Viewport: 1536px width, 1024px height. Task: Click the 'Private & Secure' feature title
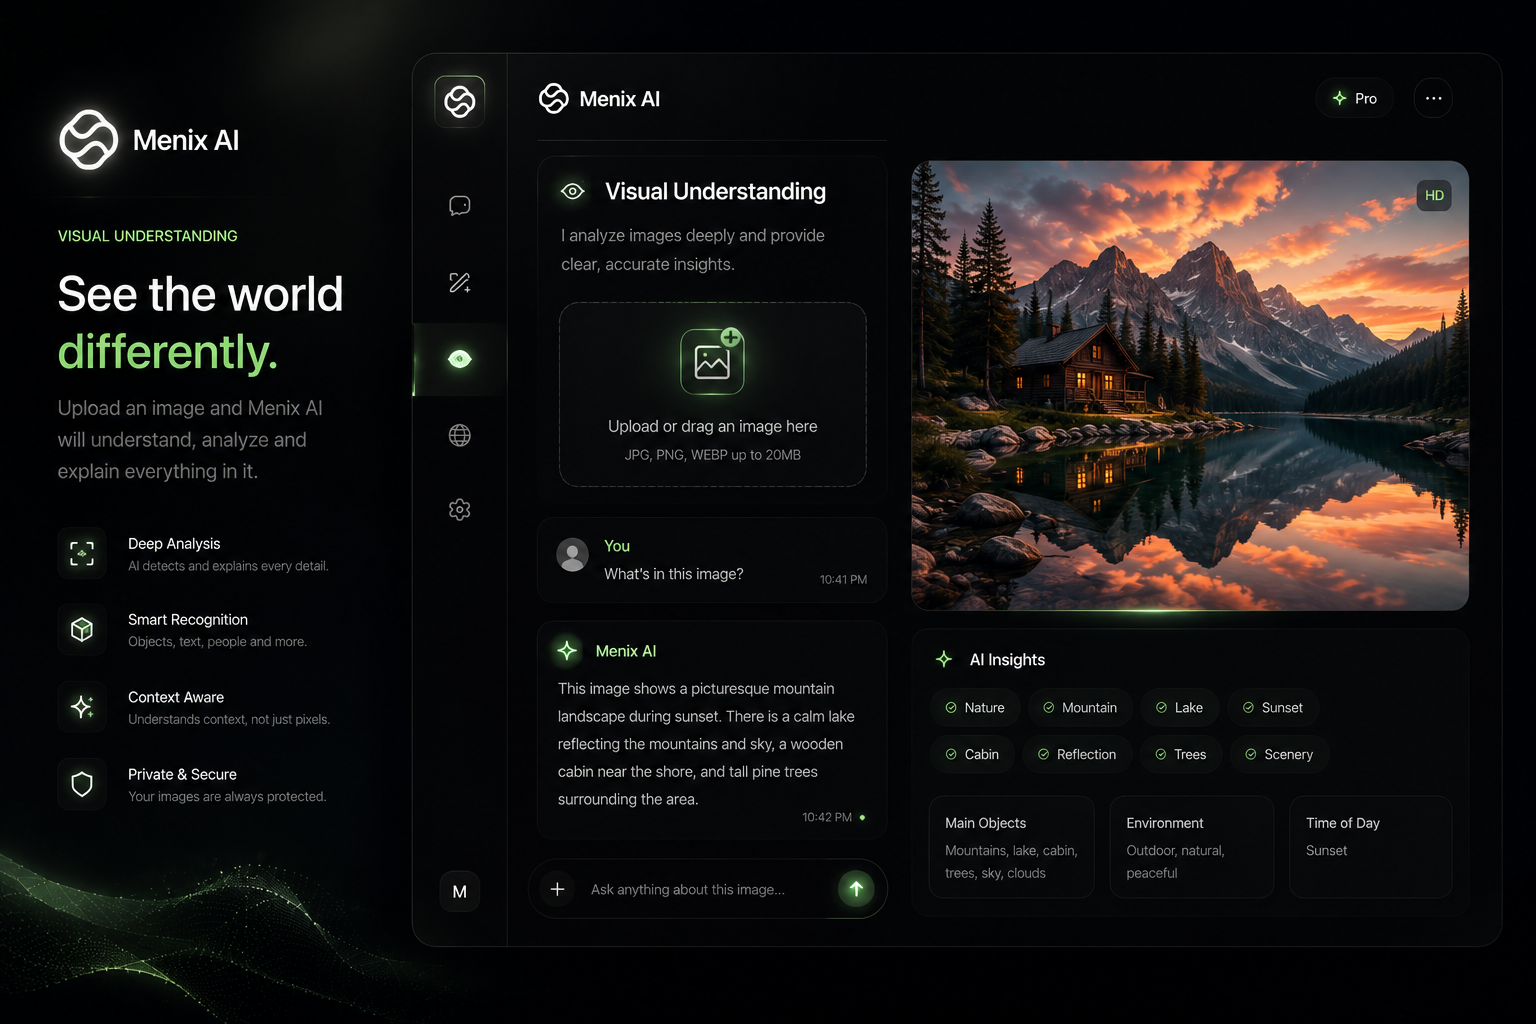(182, 774)
